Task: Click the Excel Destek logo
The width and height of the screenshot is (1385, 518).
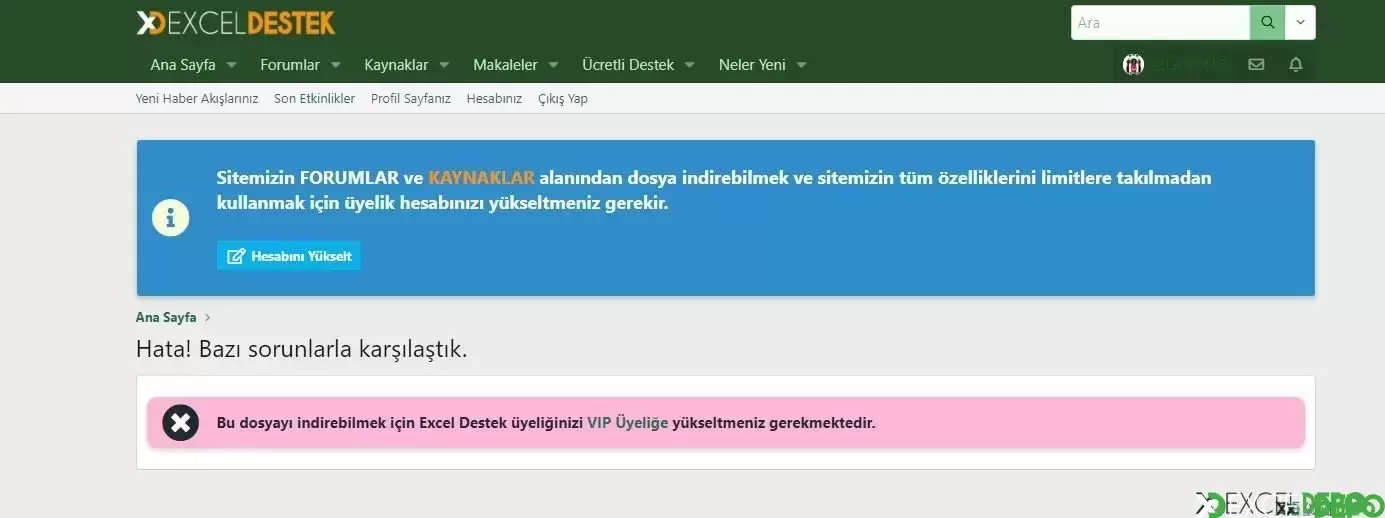Action: click(236, 23)
